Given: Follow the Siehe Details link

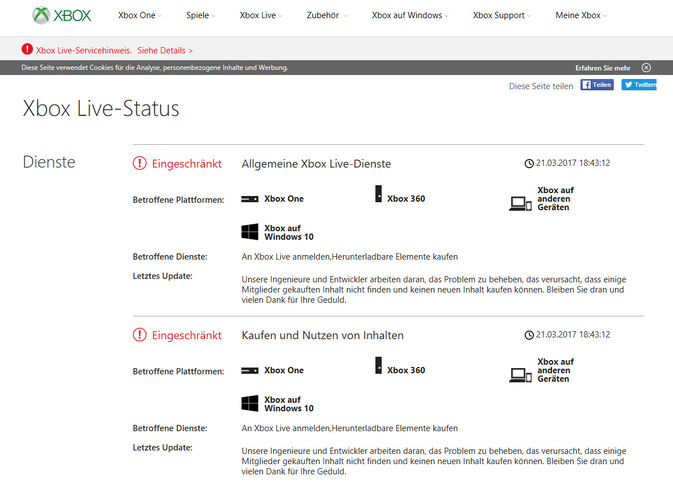Looking at the screenshot, I should tap(165, 51).
